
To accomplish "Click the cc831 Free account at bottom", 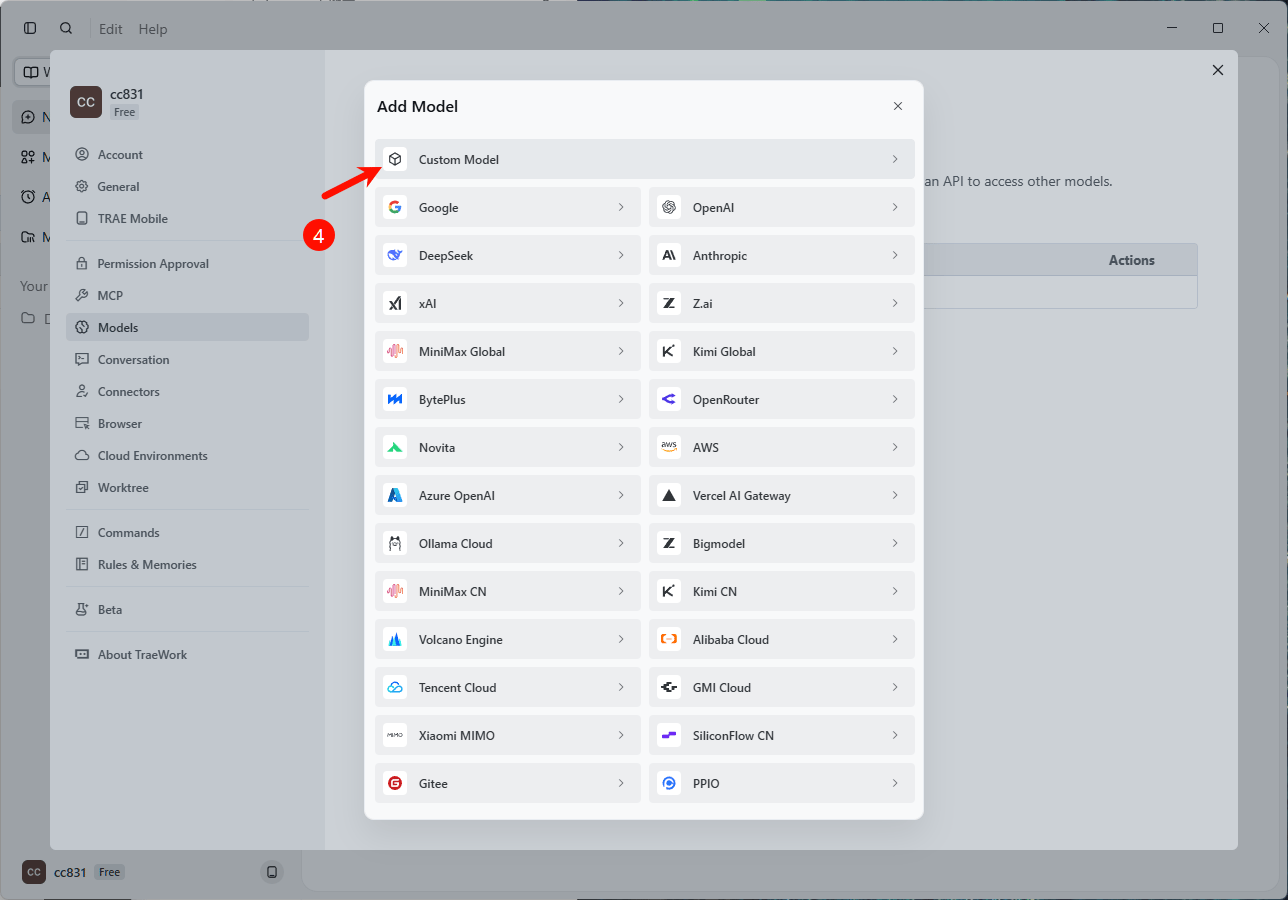I will tap(73, 872).
